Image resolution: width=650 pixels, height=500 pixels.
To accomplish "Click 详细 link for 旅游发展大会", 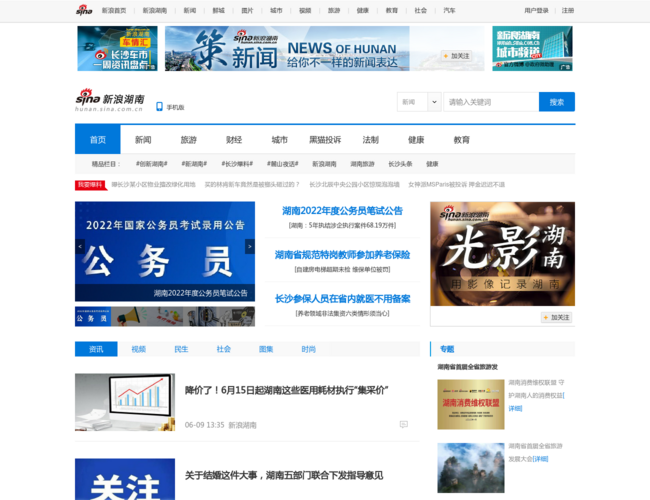I will pos(541,459).
